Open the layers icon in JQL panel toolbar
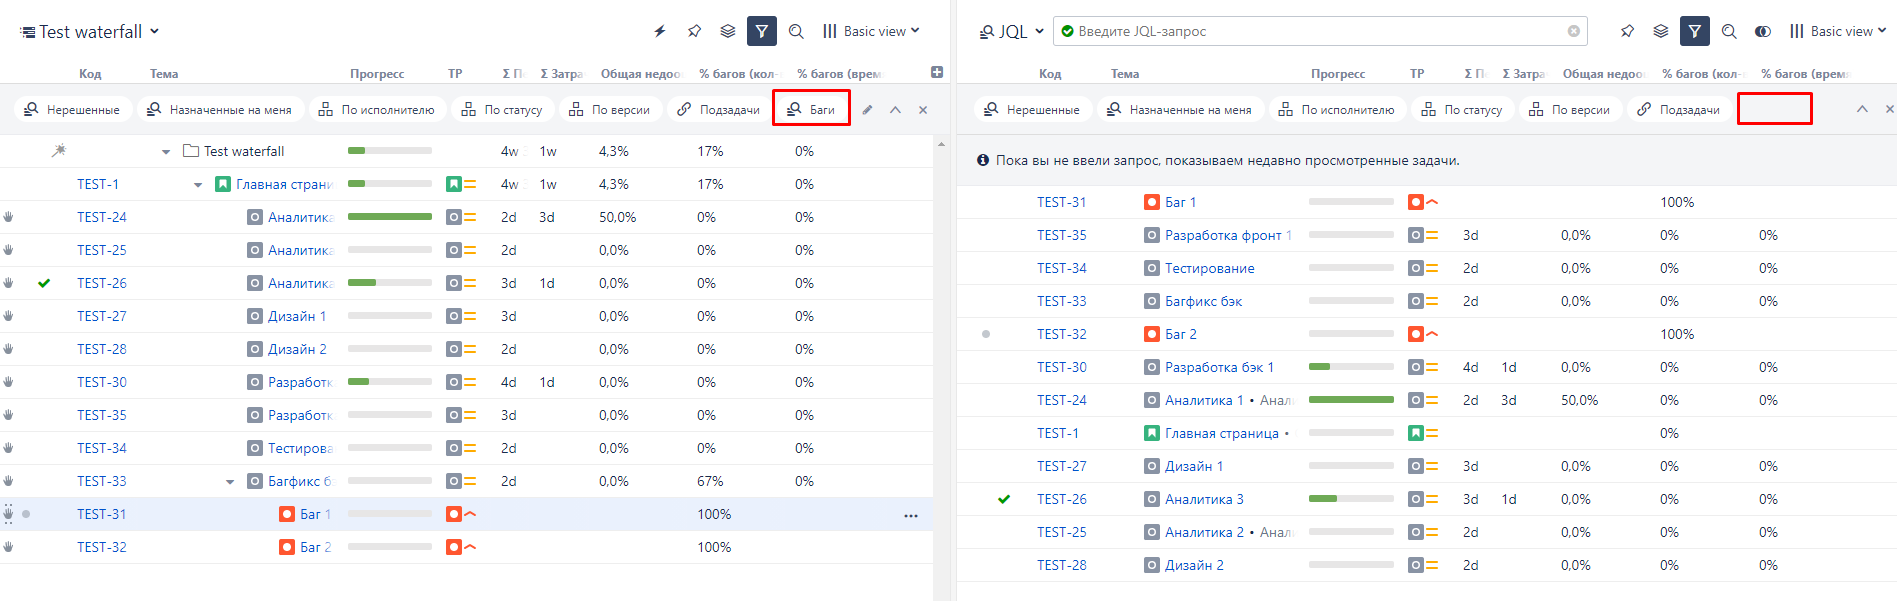The height and width of the screenshot is (601, 1897). click(1661, 31)
